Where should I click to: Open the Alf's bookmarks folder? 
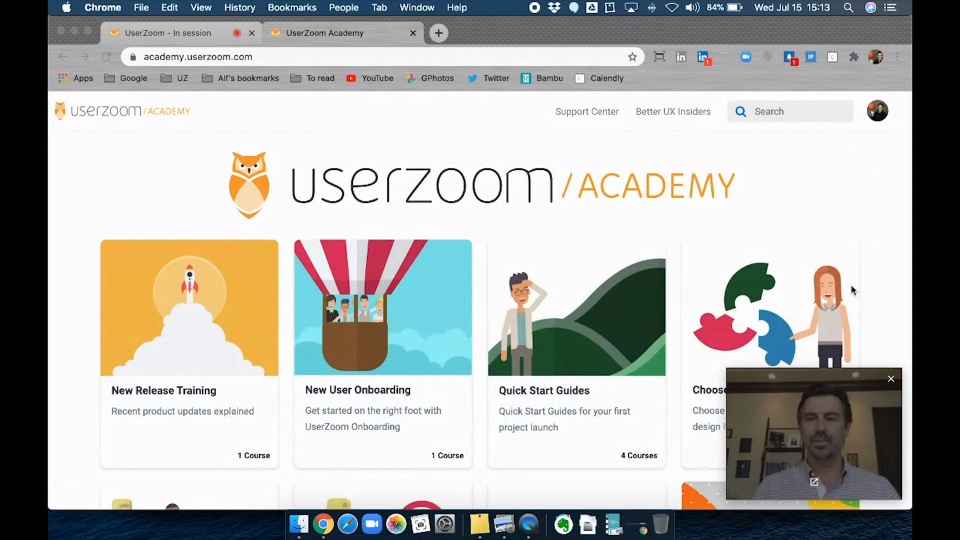point(240,78)
